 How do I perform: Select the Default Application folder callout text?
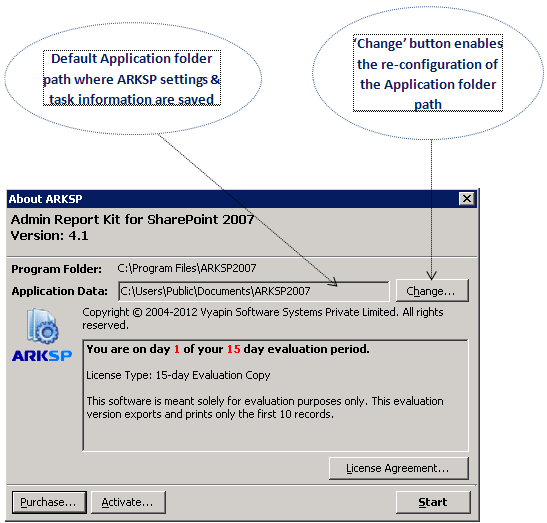tap(132, 79)
